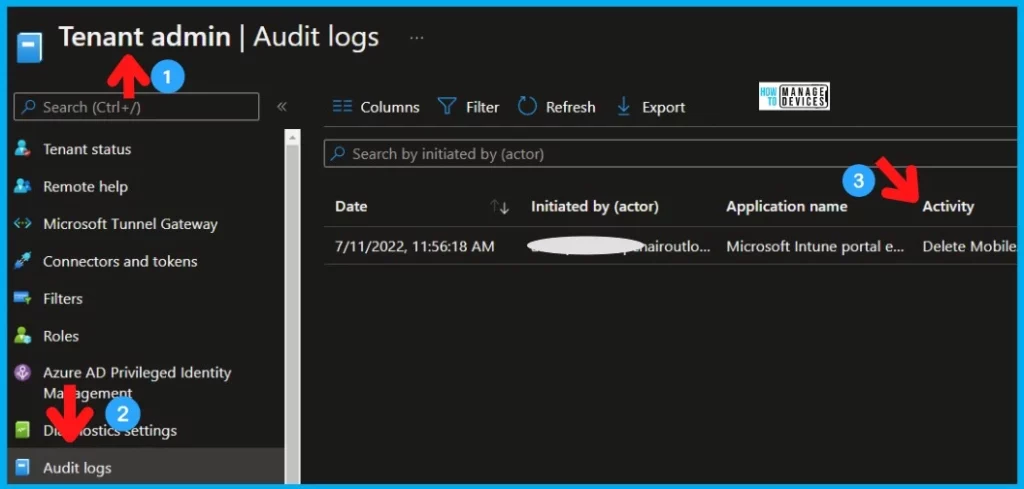Click the Filters sidebar icon
This screenshot has height=489, width=1024.
click(x=22, y=298)
